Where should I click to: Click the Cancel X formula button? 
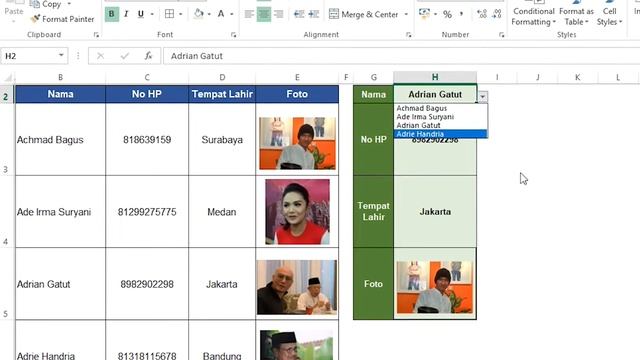(100, 56)
